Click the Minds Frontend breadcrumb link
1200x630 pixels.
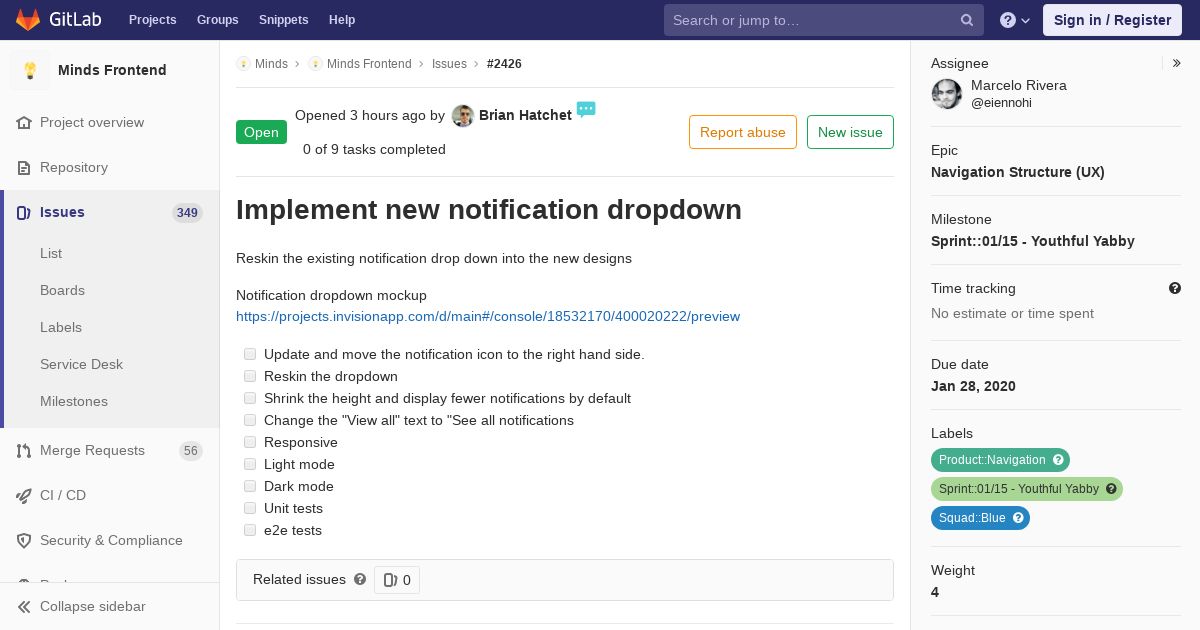click(369, 64)
